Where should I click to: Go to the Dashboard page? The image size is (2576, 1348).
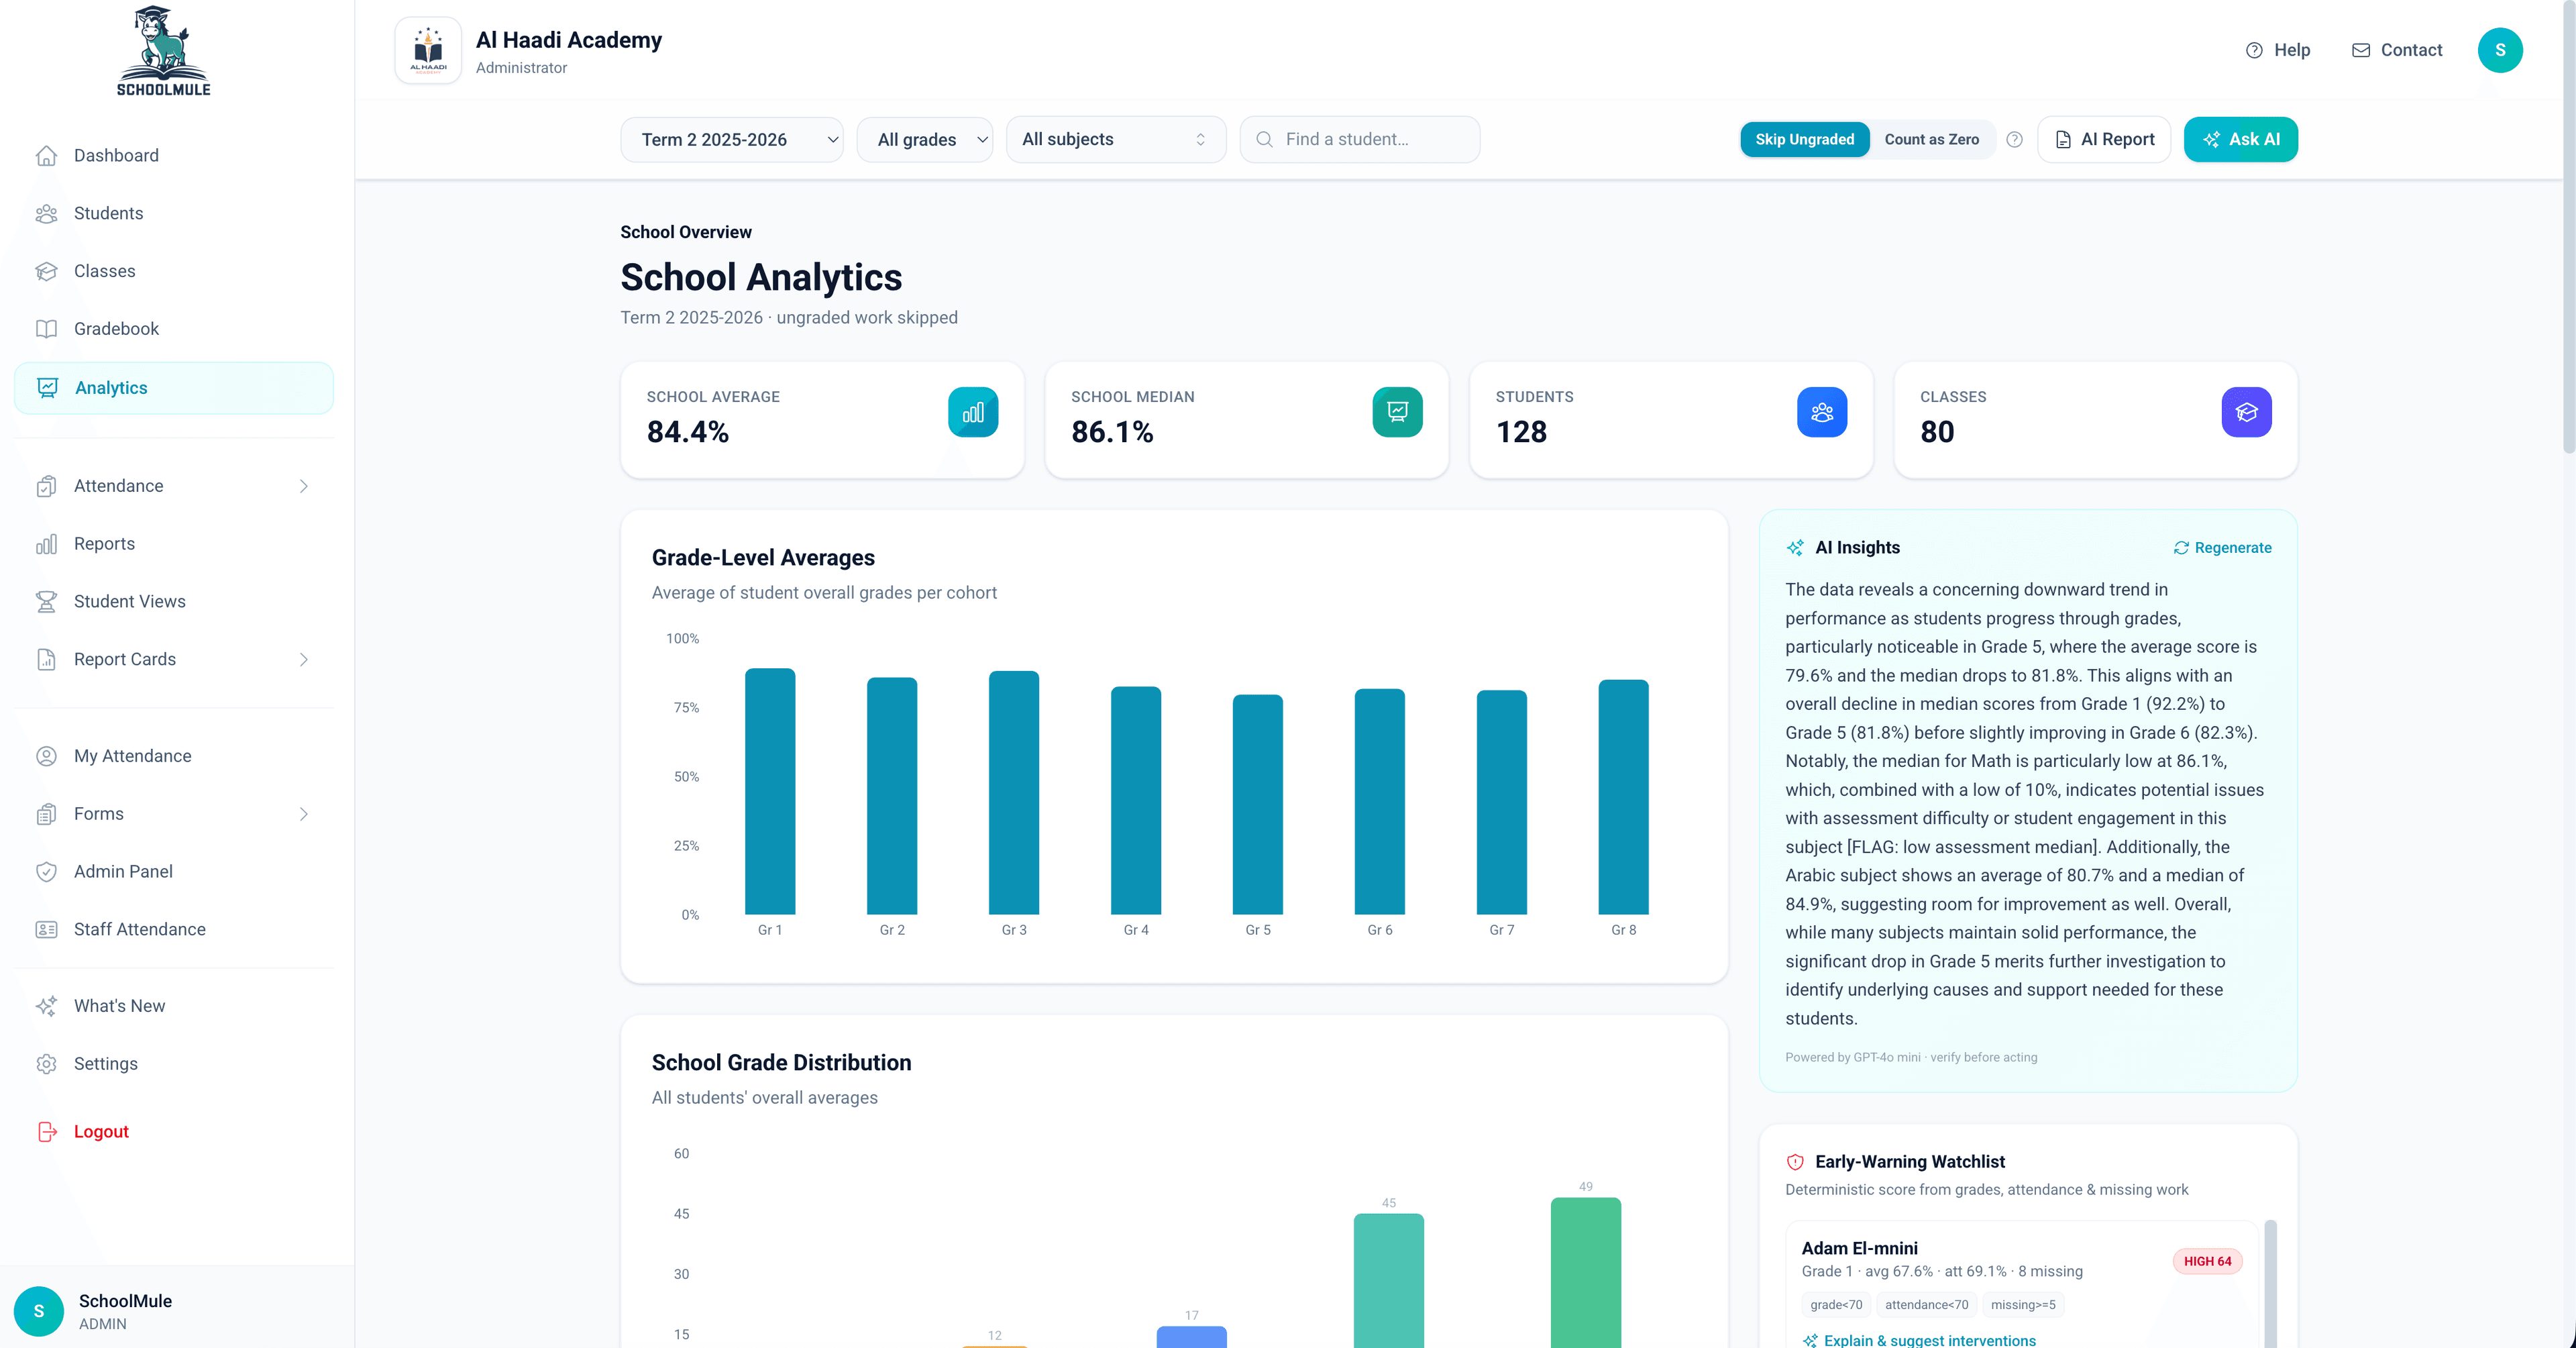tap(174, 155)
